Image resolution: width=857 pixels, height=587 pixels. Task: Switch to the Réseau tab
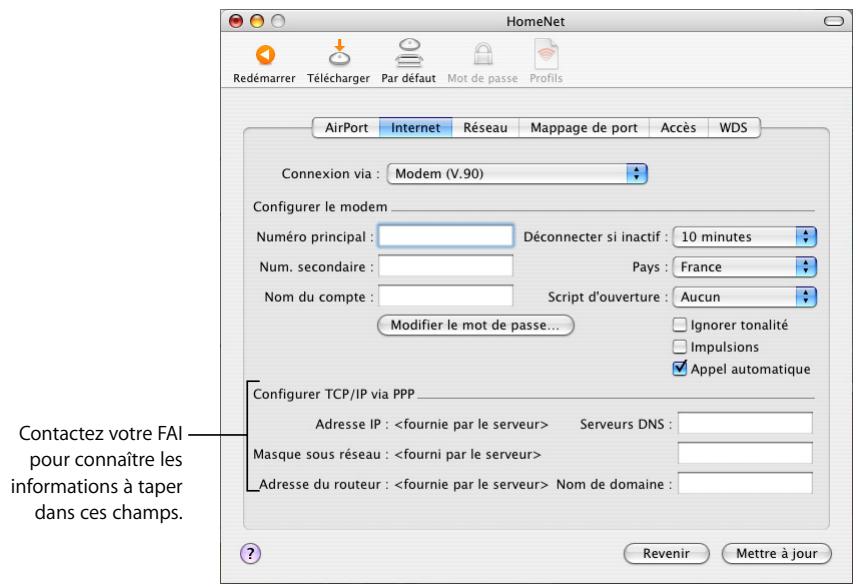[485, 127]
